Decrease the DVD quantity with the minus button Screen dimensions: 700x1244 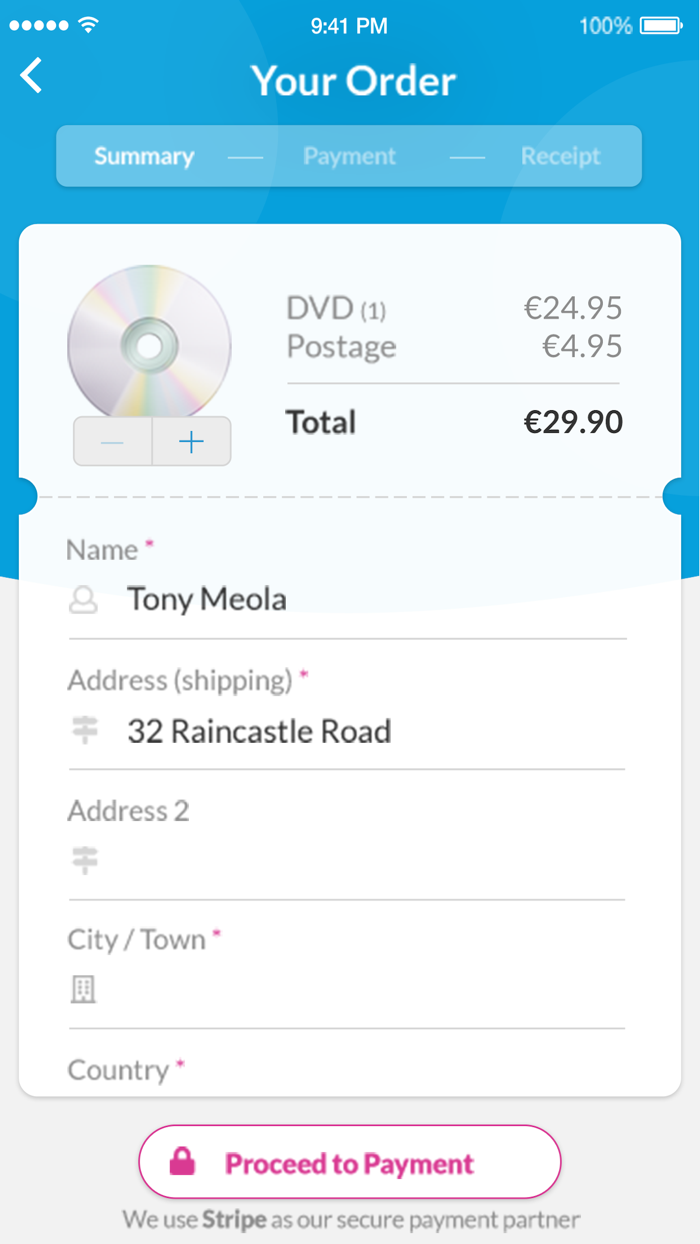click(112, 440)
